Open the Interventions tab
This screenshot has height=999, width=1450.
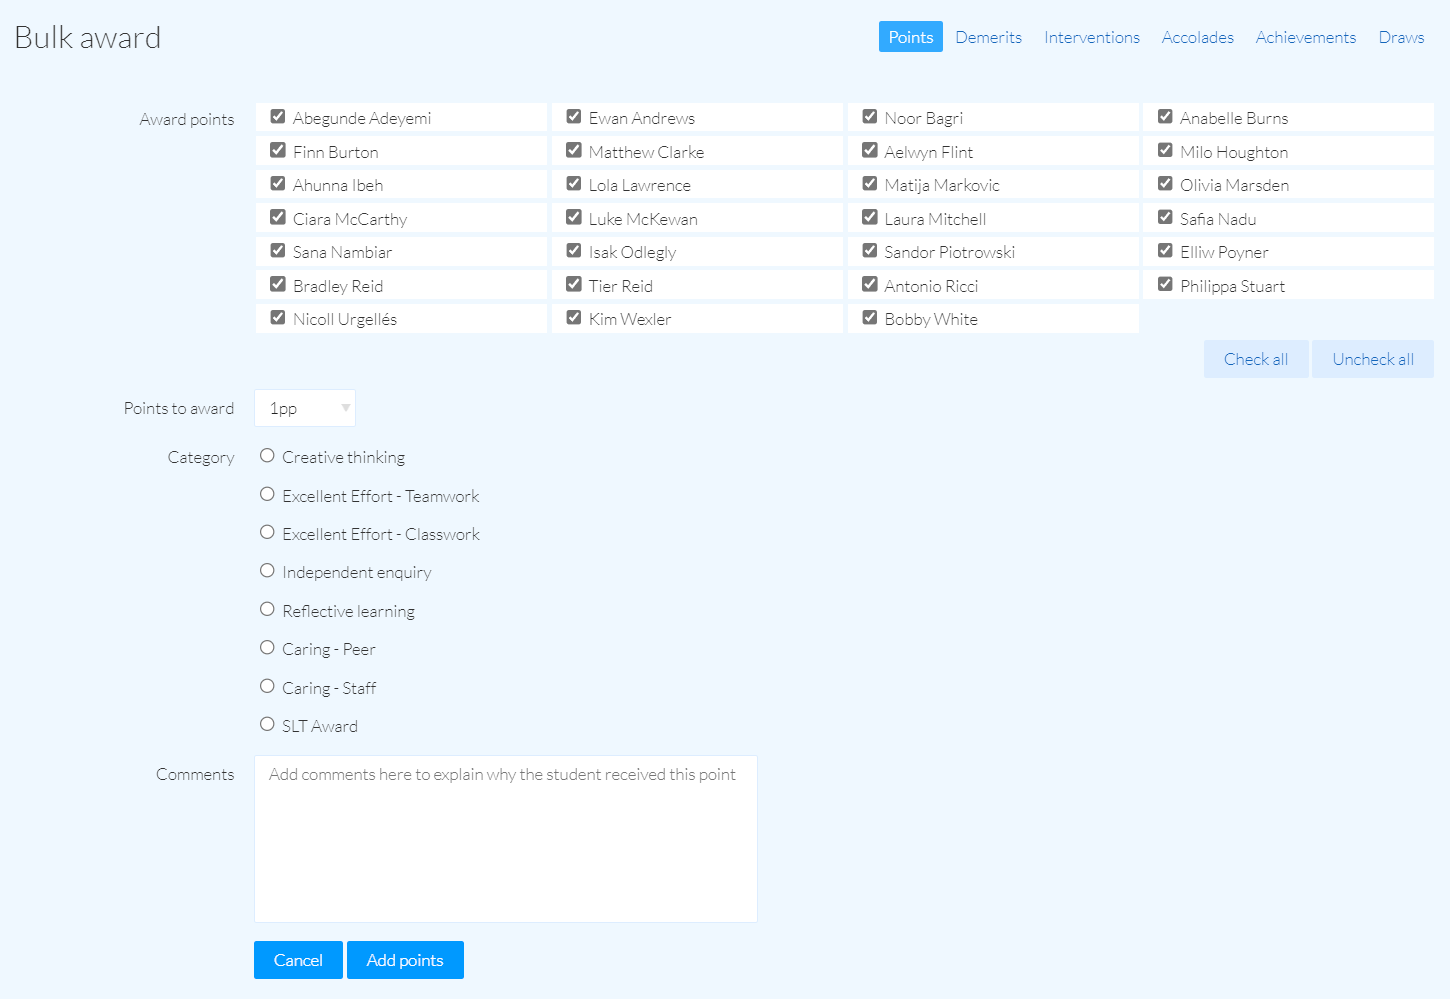pos(1091,37)
